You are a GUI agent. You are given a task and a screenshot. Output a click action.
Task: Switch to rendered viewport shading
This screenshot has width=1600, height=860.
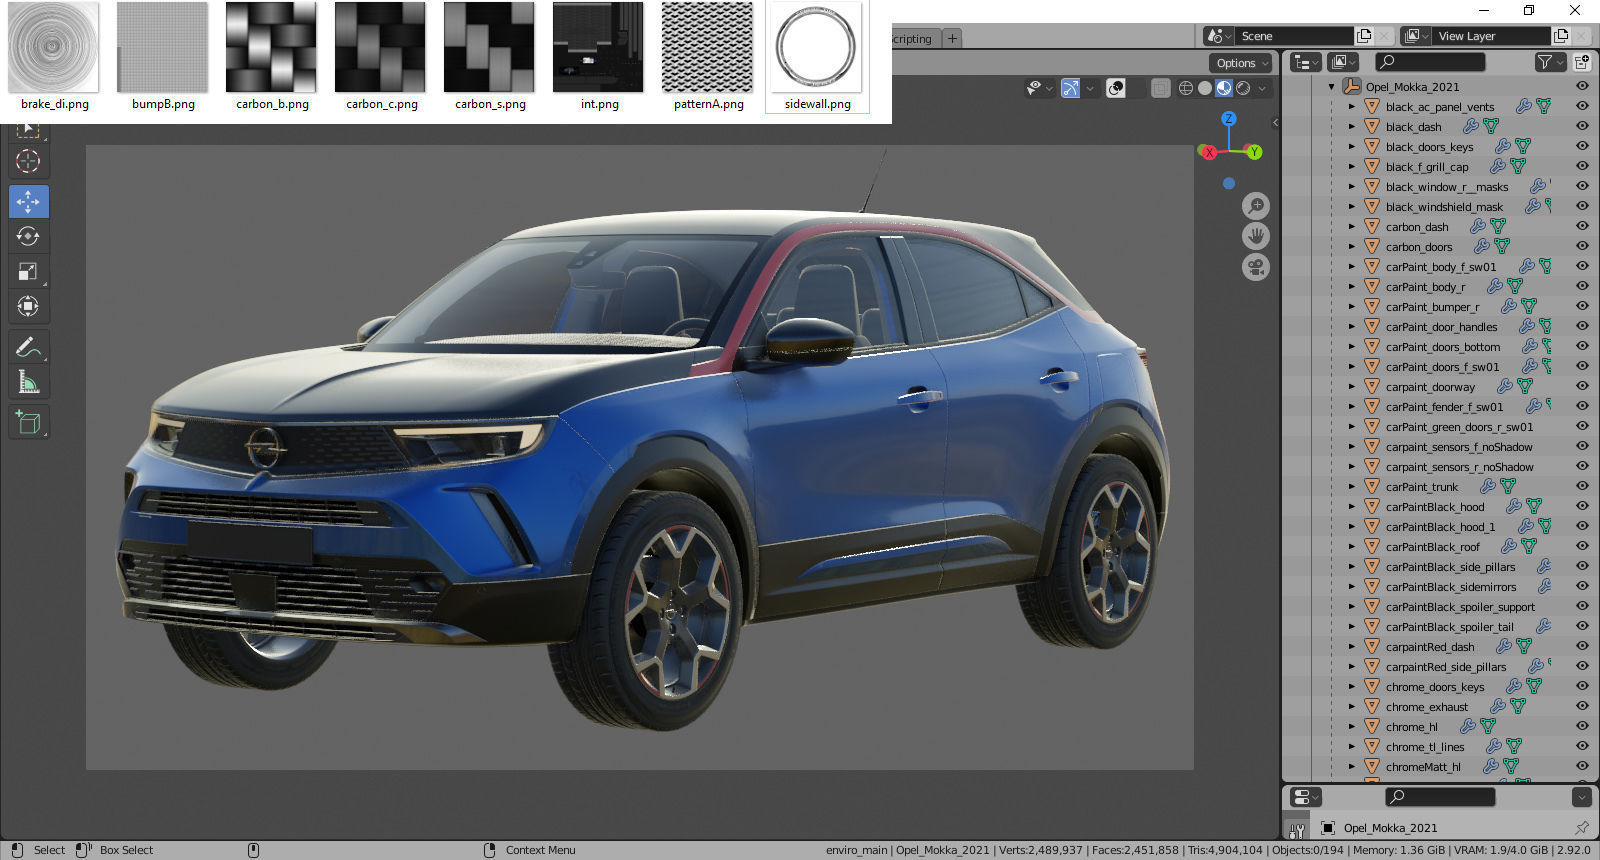1243,88
